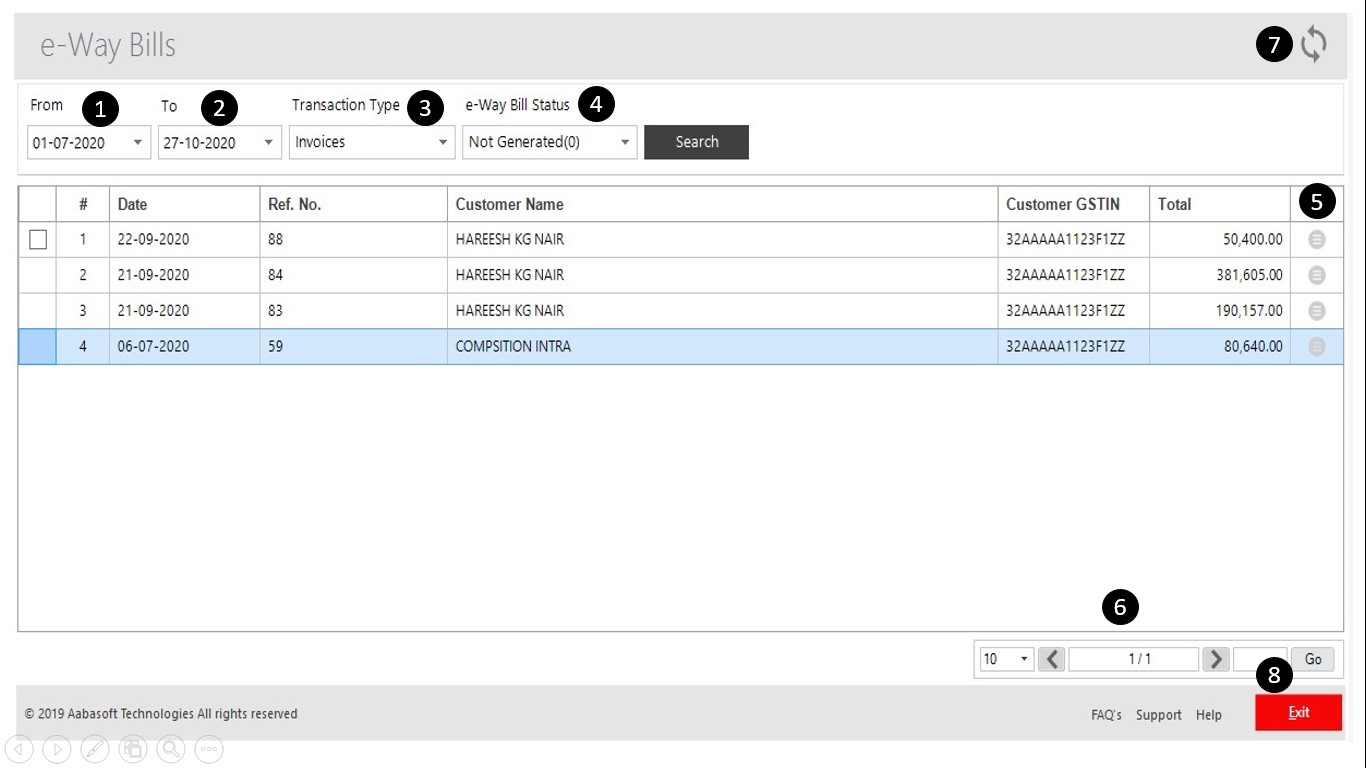Click the red Exit button

1298,713
